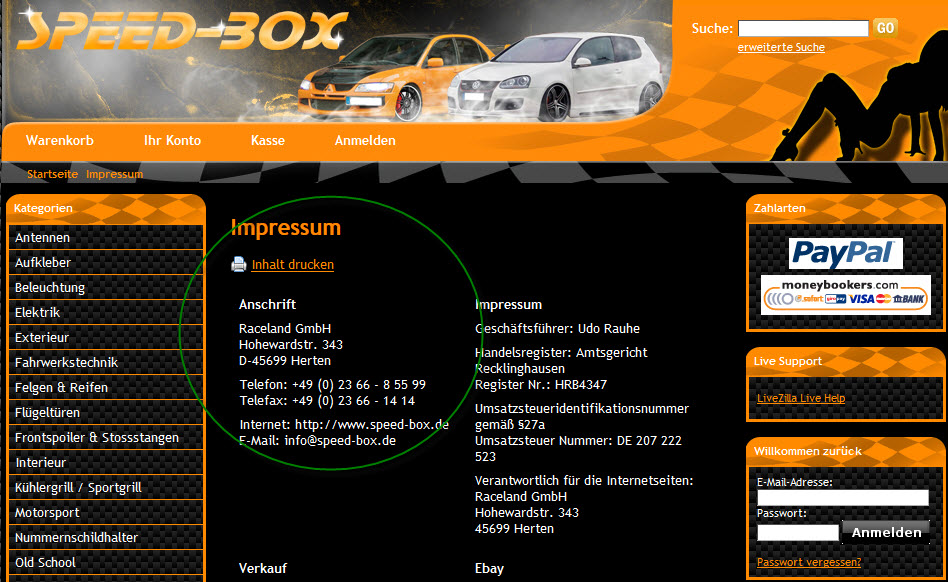Click the Passwort vergessen link
The width and height of the screenshot is (948, 582).
(x=808, y=562)
